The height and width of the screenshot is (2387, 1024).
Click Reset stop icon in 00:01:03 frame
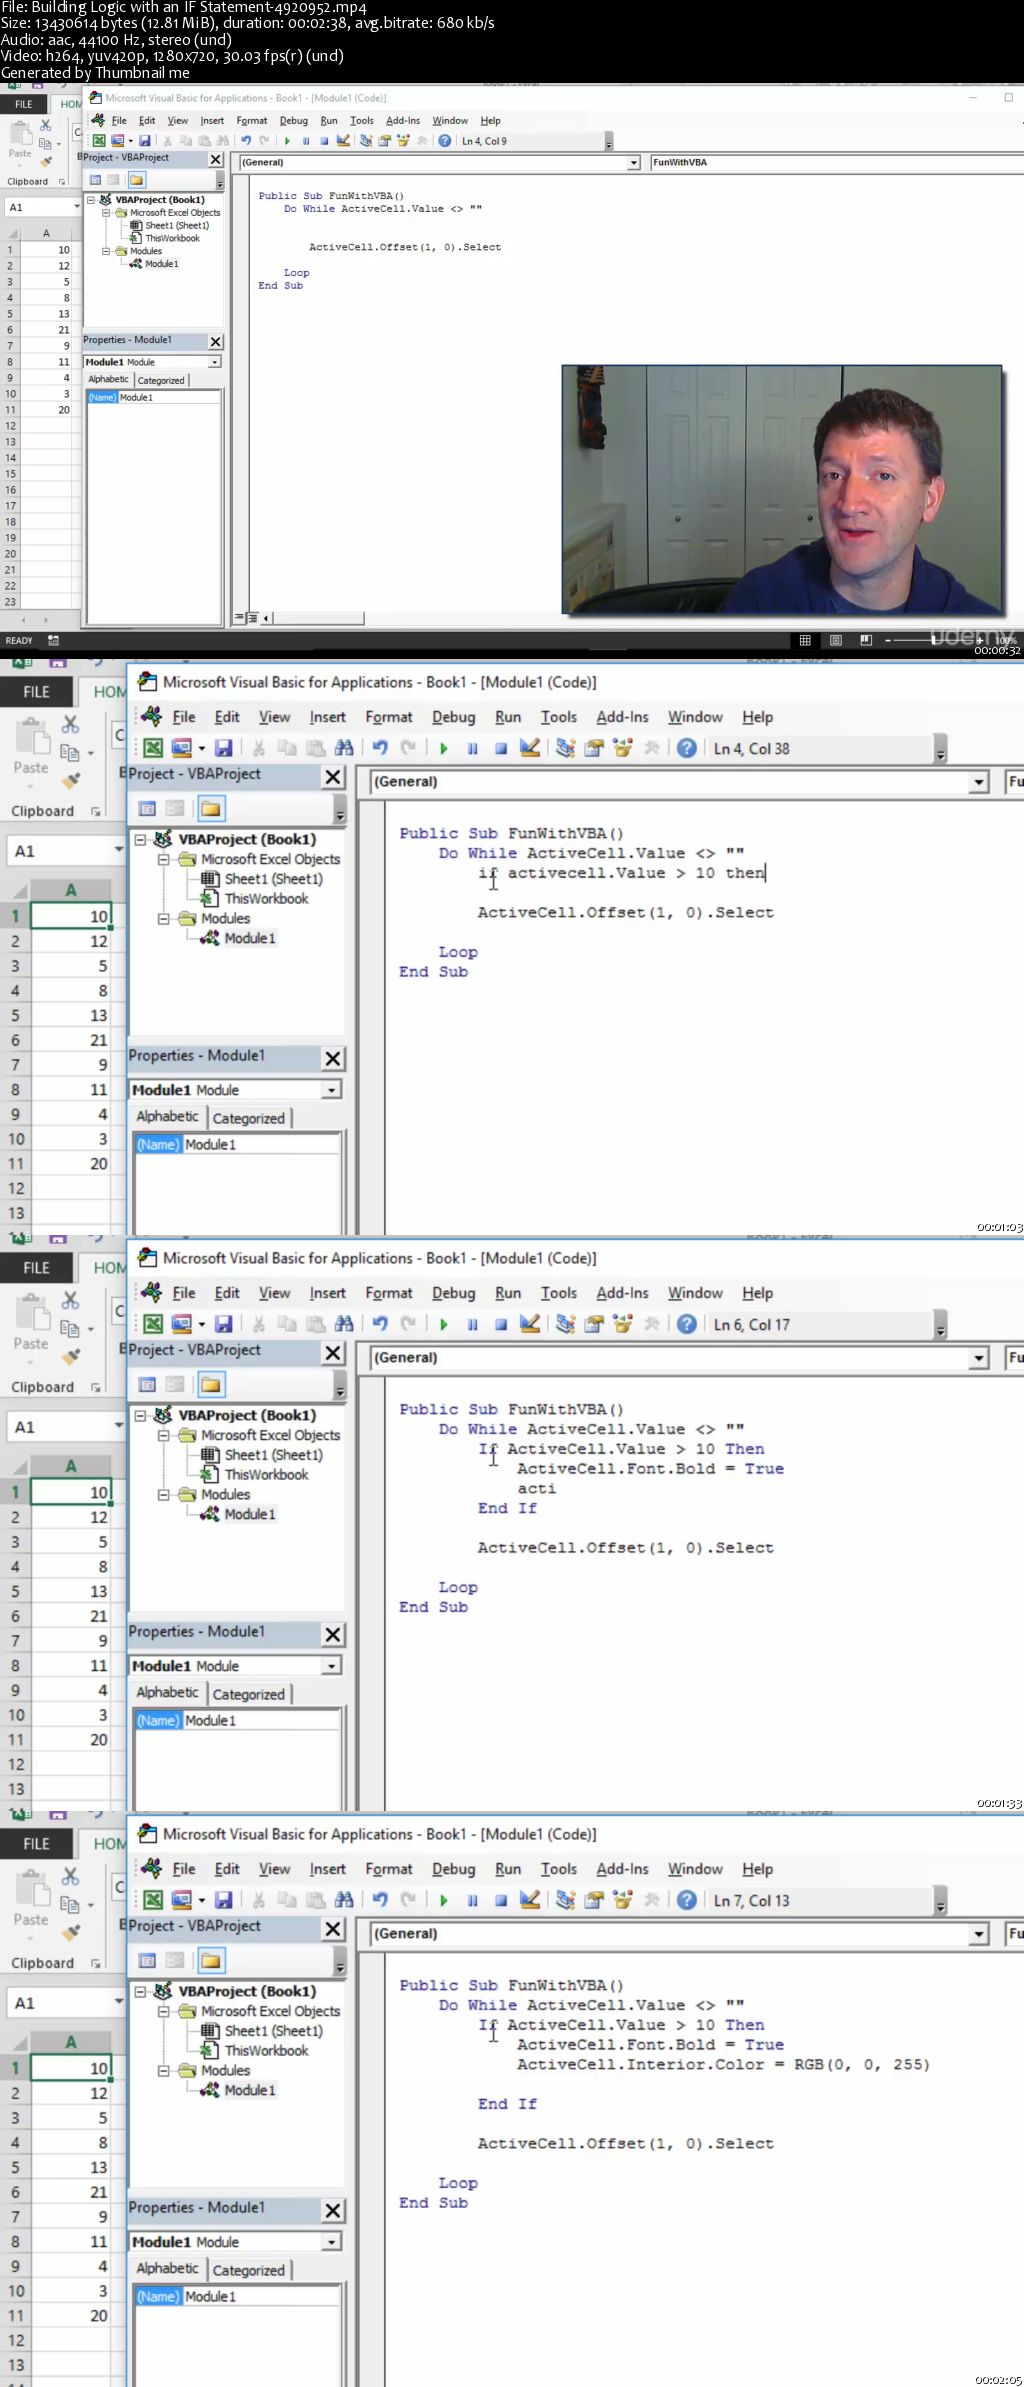pos(501,748)
